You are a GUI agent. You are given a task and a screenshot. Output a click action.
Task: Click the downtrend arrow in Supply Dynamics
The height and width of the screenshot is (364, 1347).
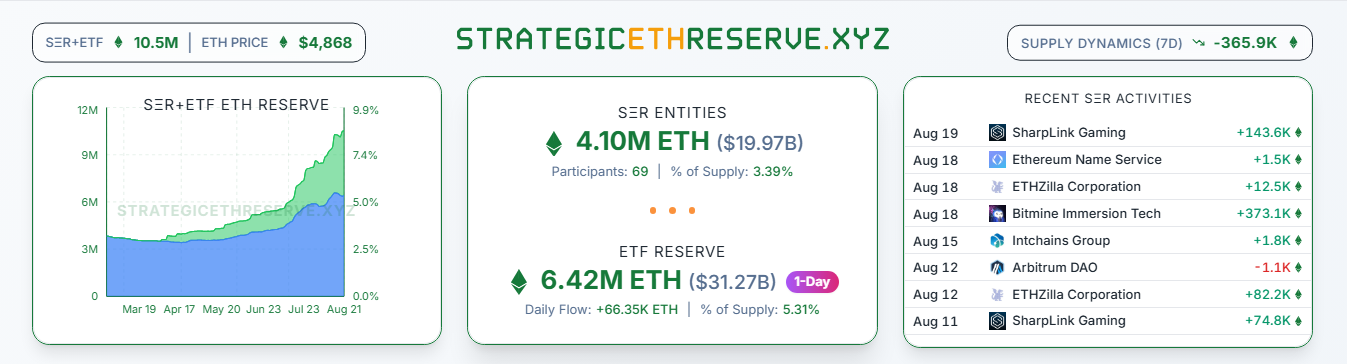coord(1198,43)
